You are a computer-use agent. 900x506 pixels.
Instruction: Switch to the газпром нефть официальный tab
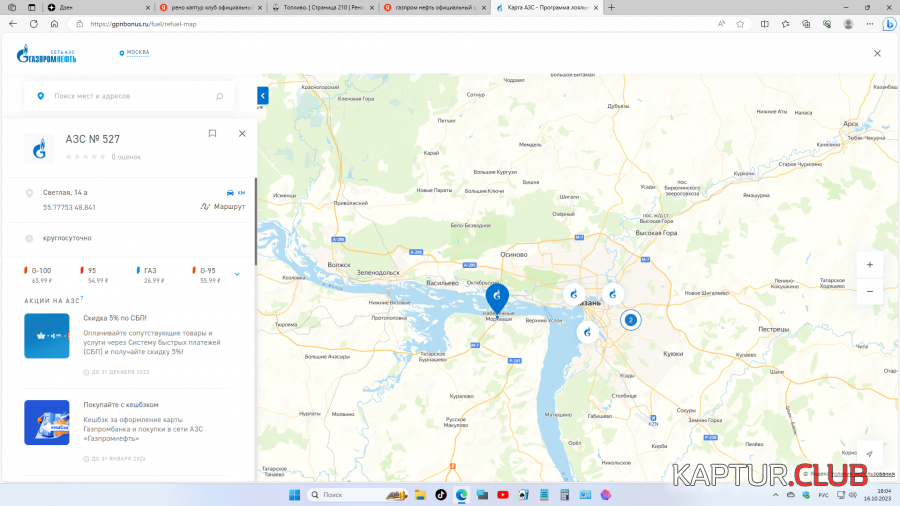430,7
